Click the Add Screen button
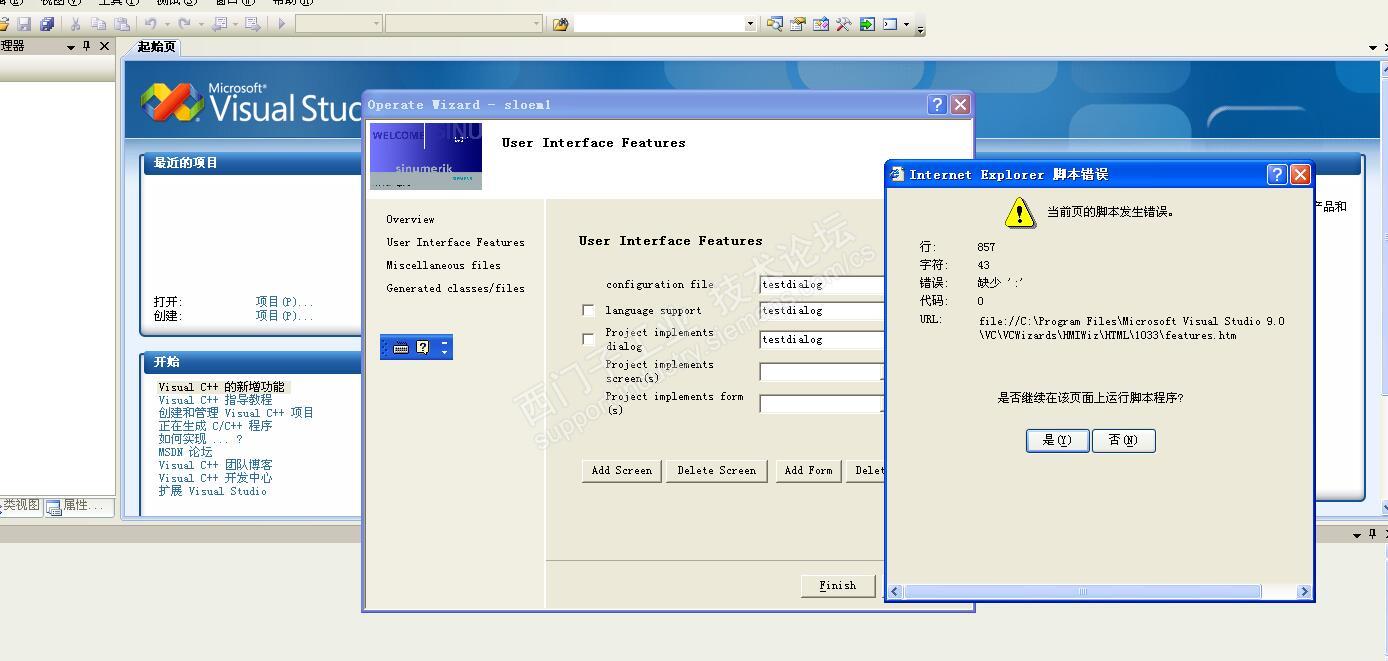 point(621,470)
